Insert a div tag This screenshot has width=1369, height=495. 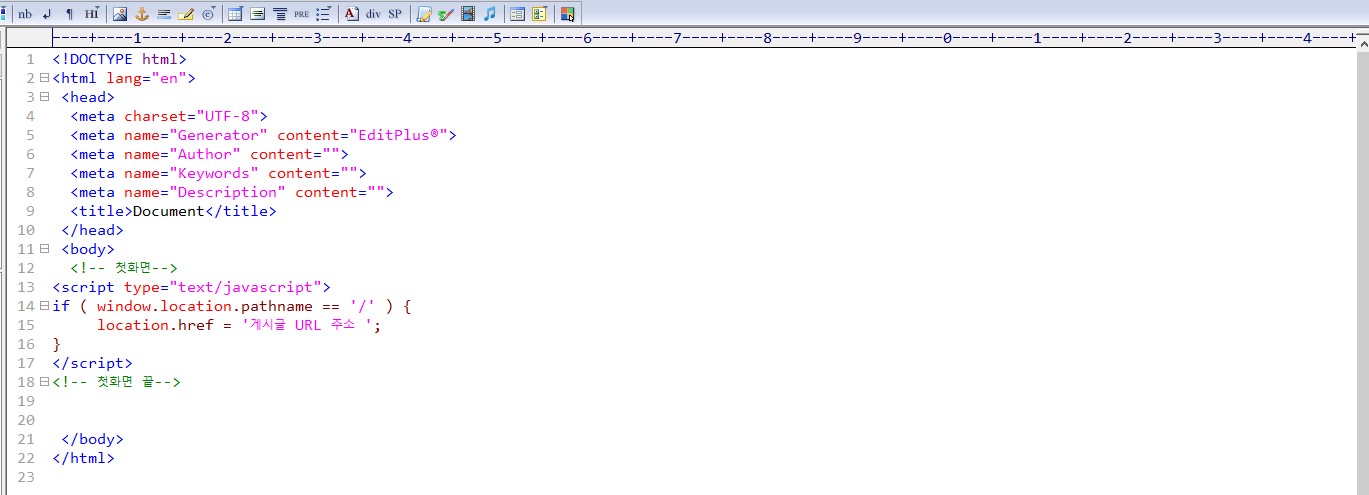[373, 14]
